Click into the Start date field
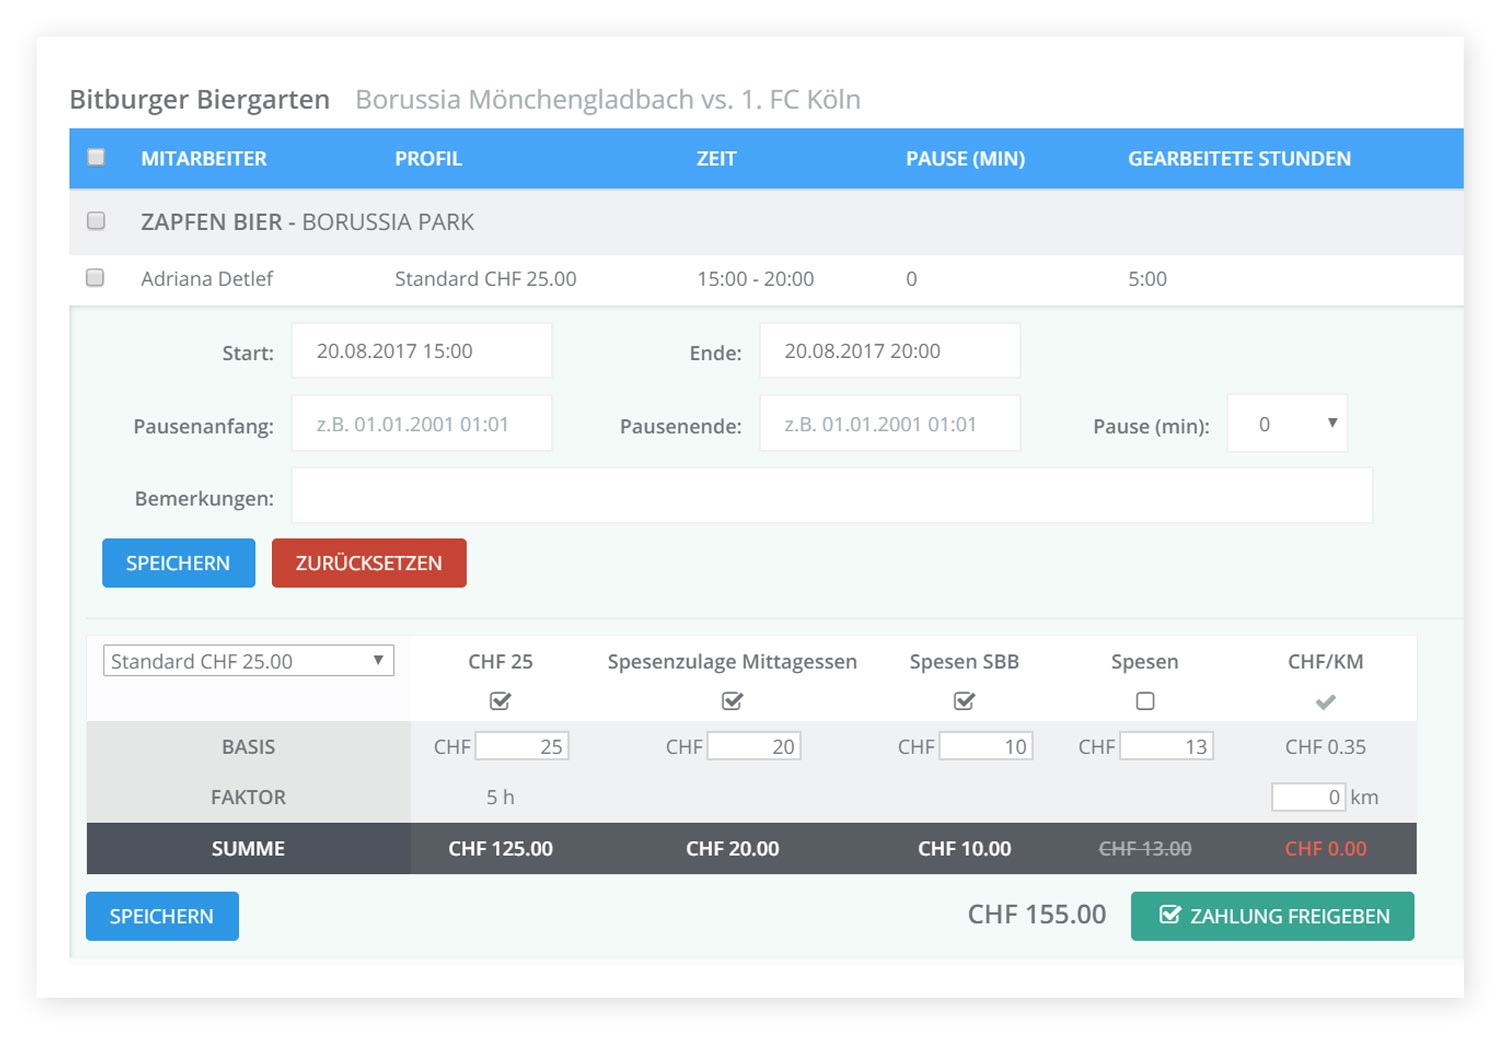1500x1044 pixels. tap(421, 351)
